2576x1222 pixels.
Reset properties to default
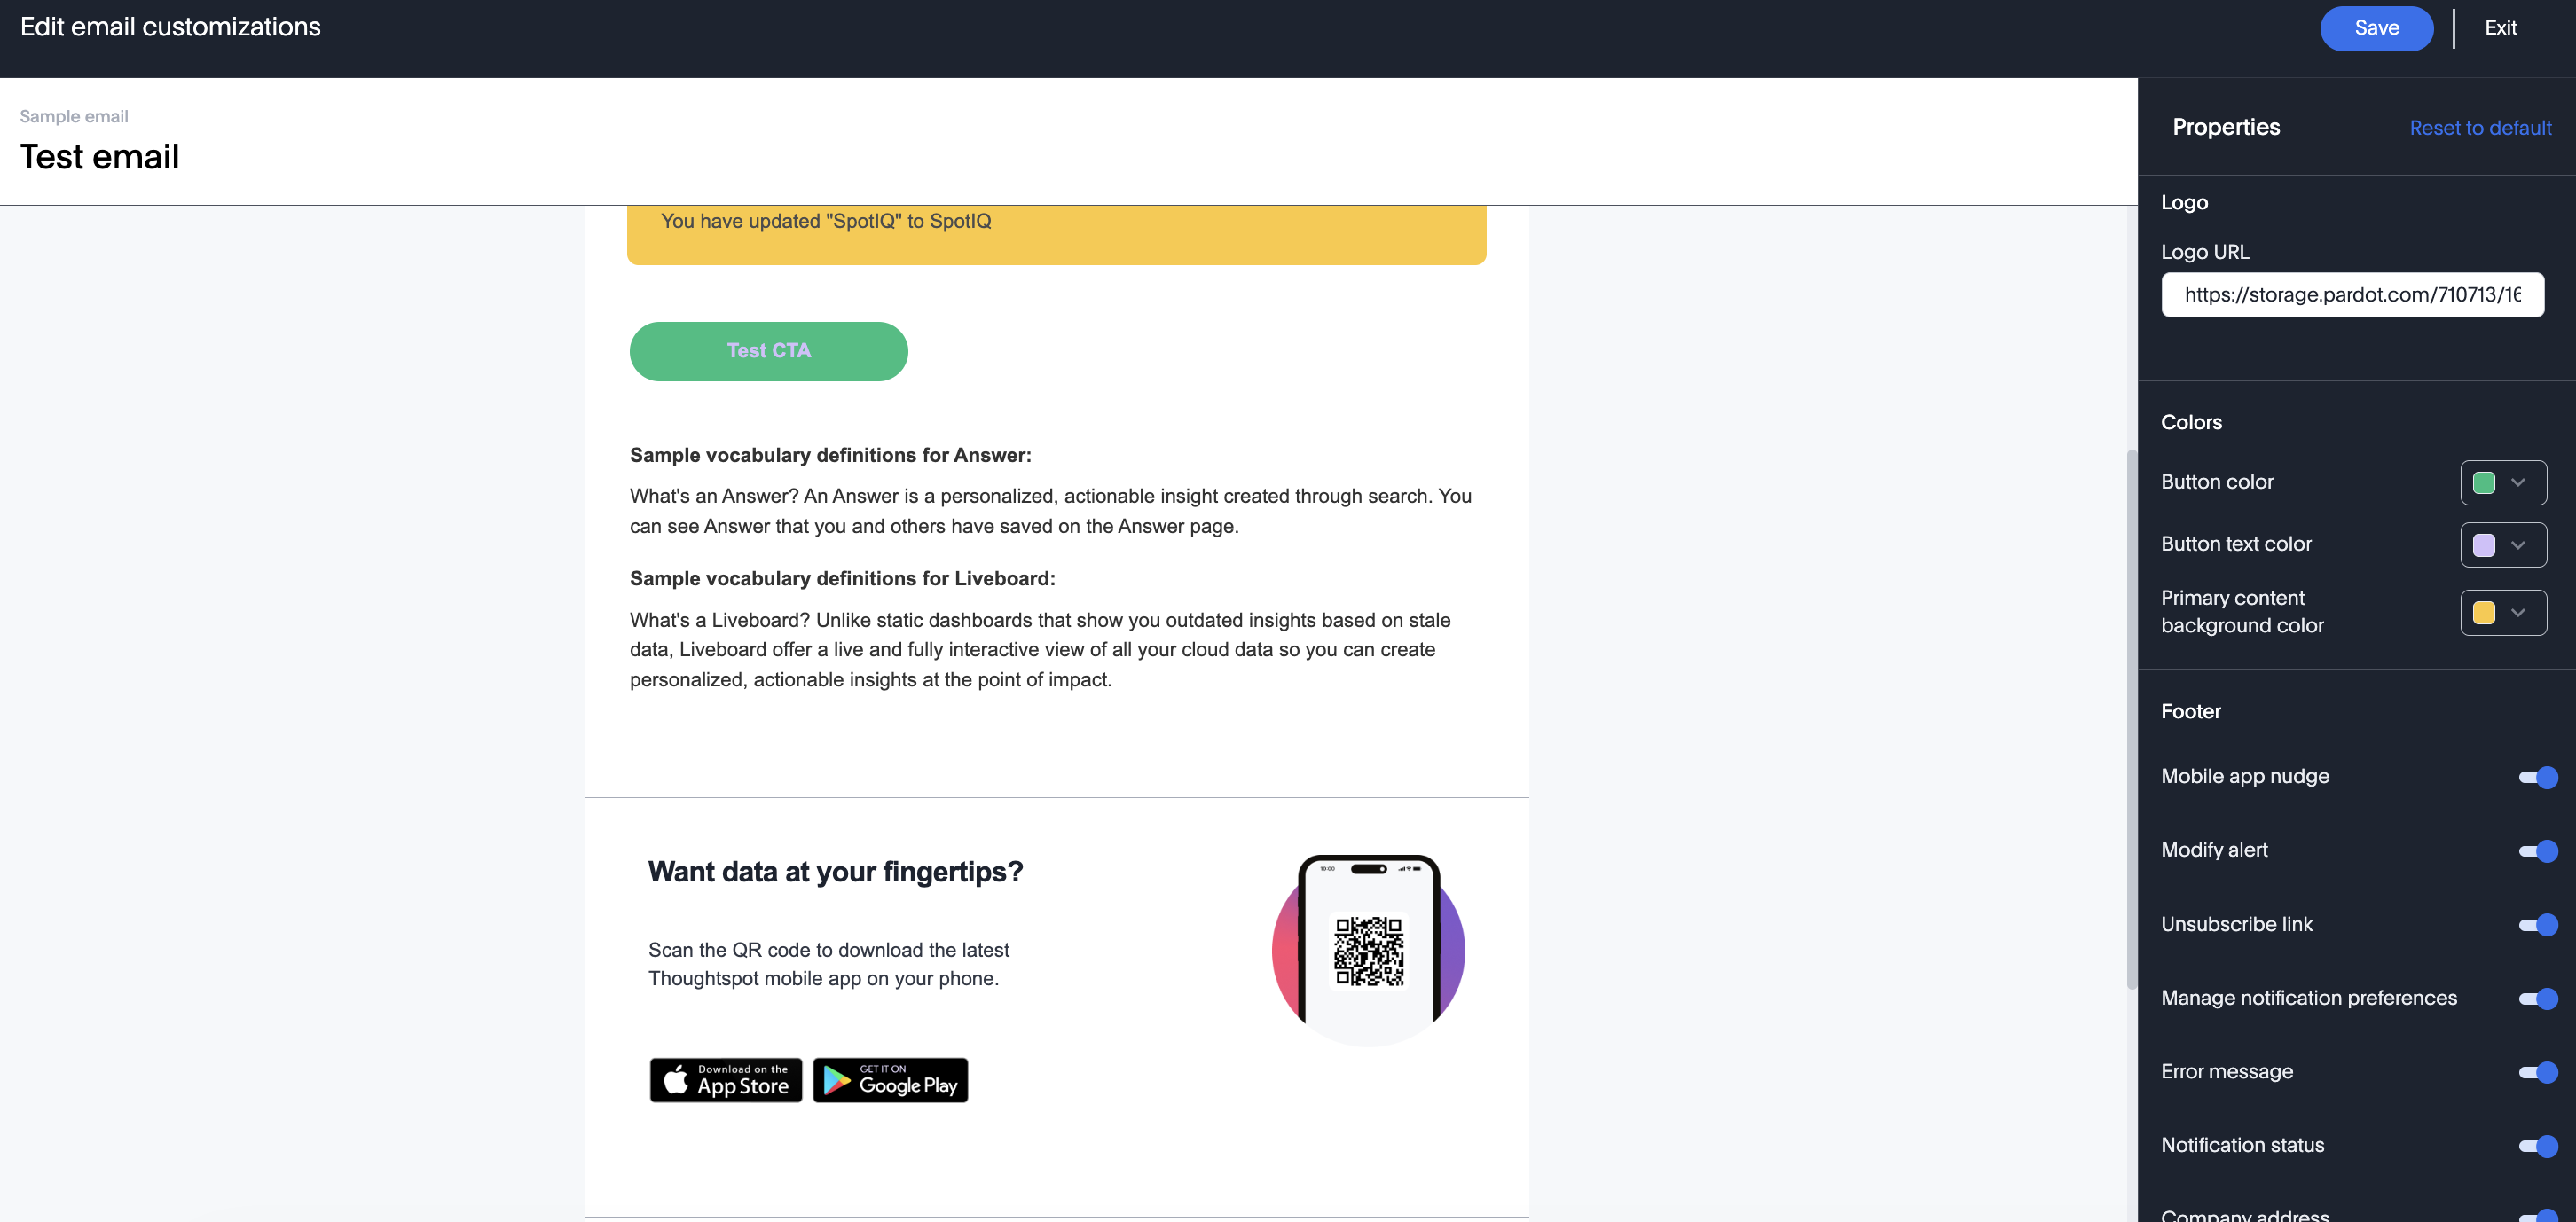click(2480, 128)
